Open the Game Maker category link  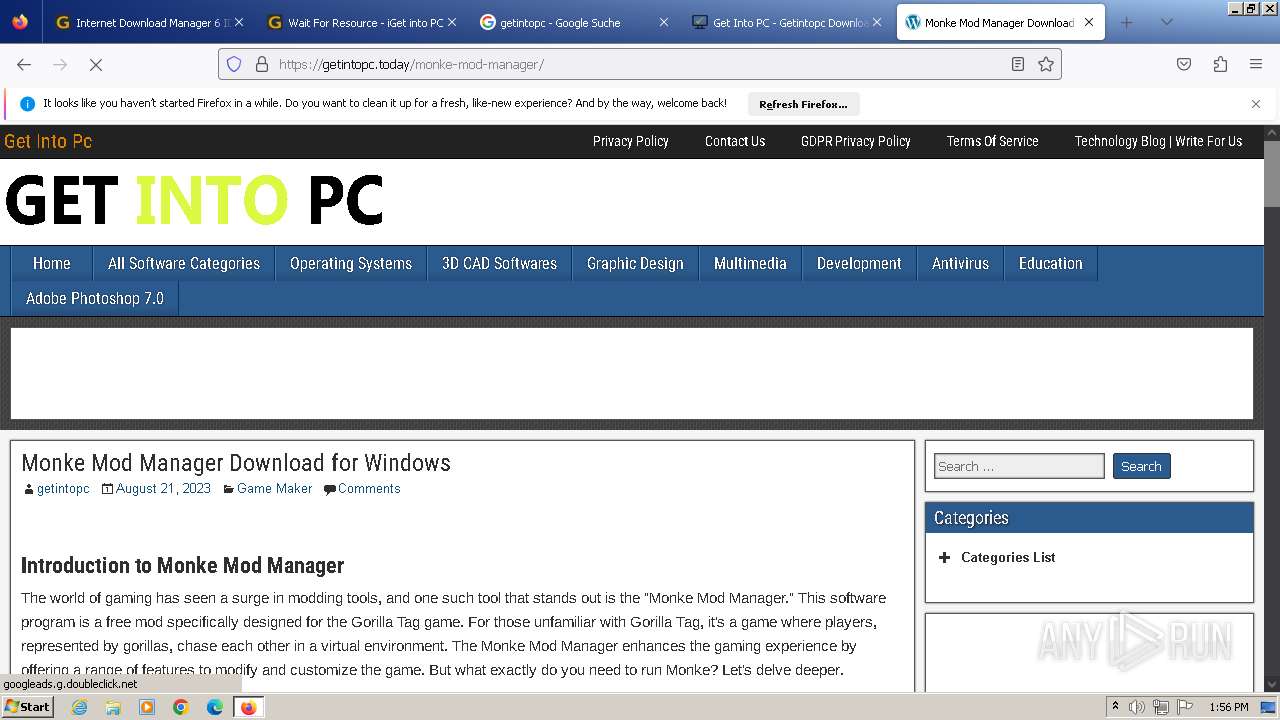(x=275, y=489)
